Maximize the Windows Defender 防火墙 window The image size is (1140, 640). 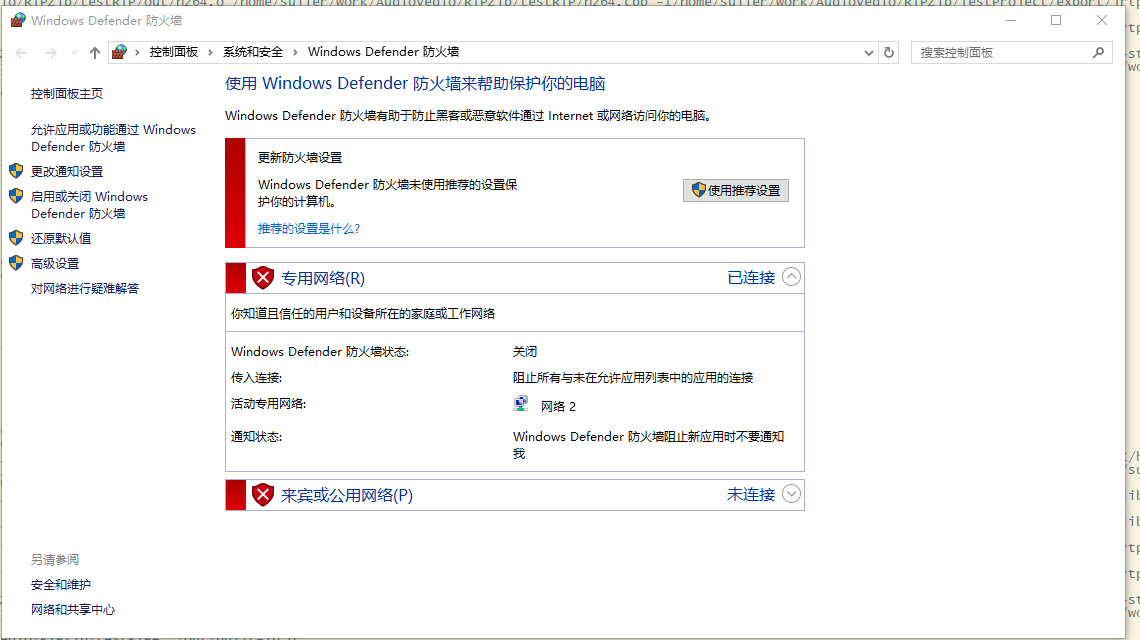click(x=1056, y=20)
